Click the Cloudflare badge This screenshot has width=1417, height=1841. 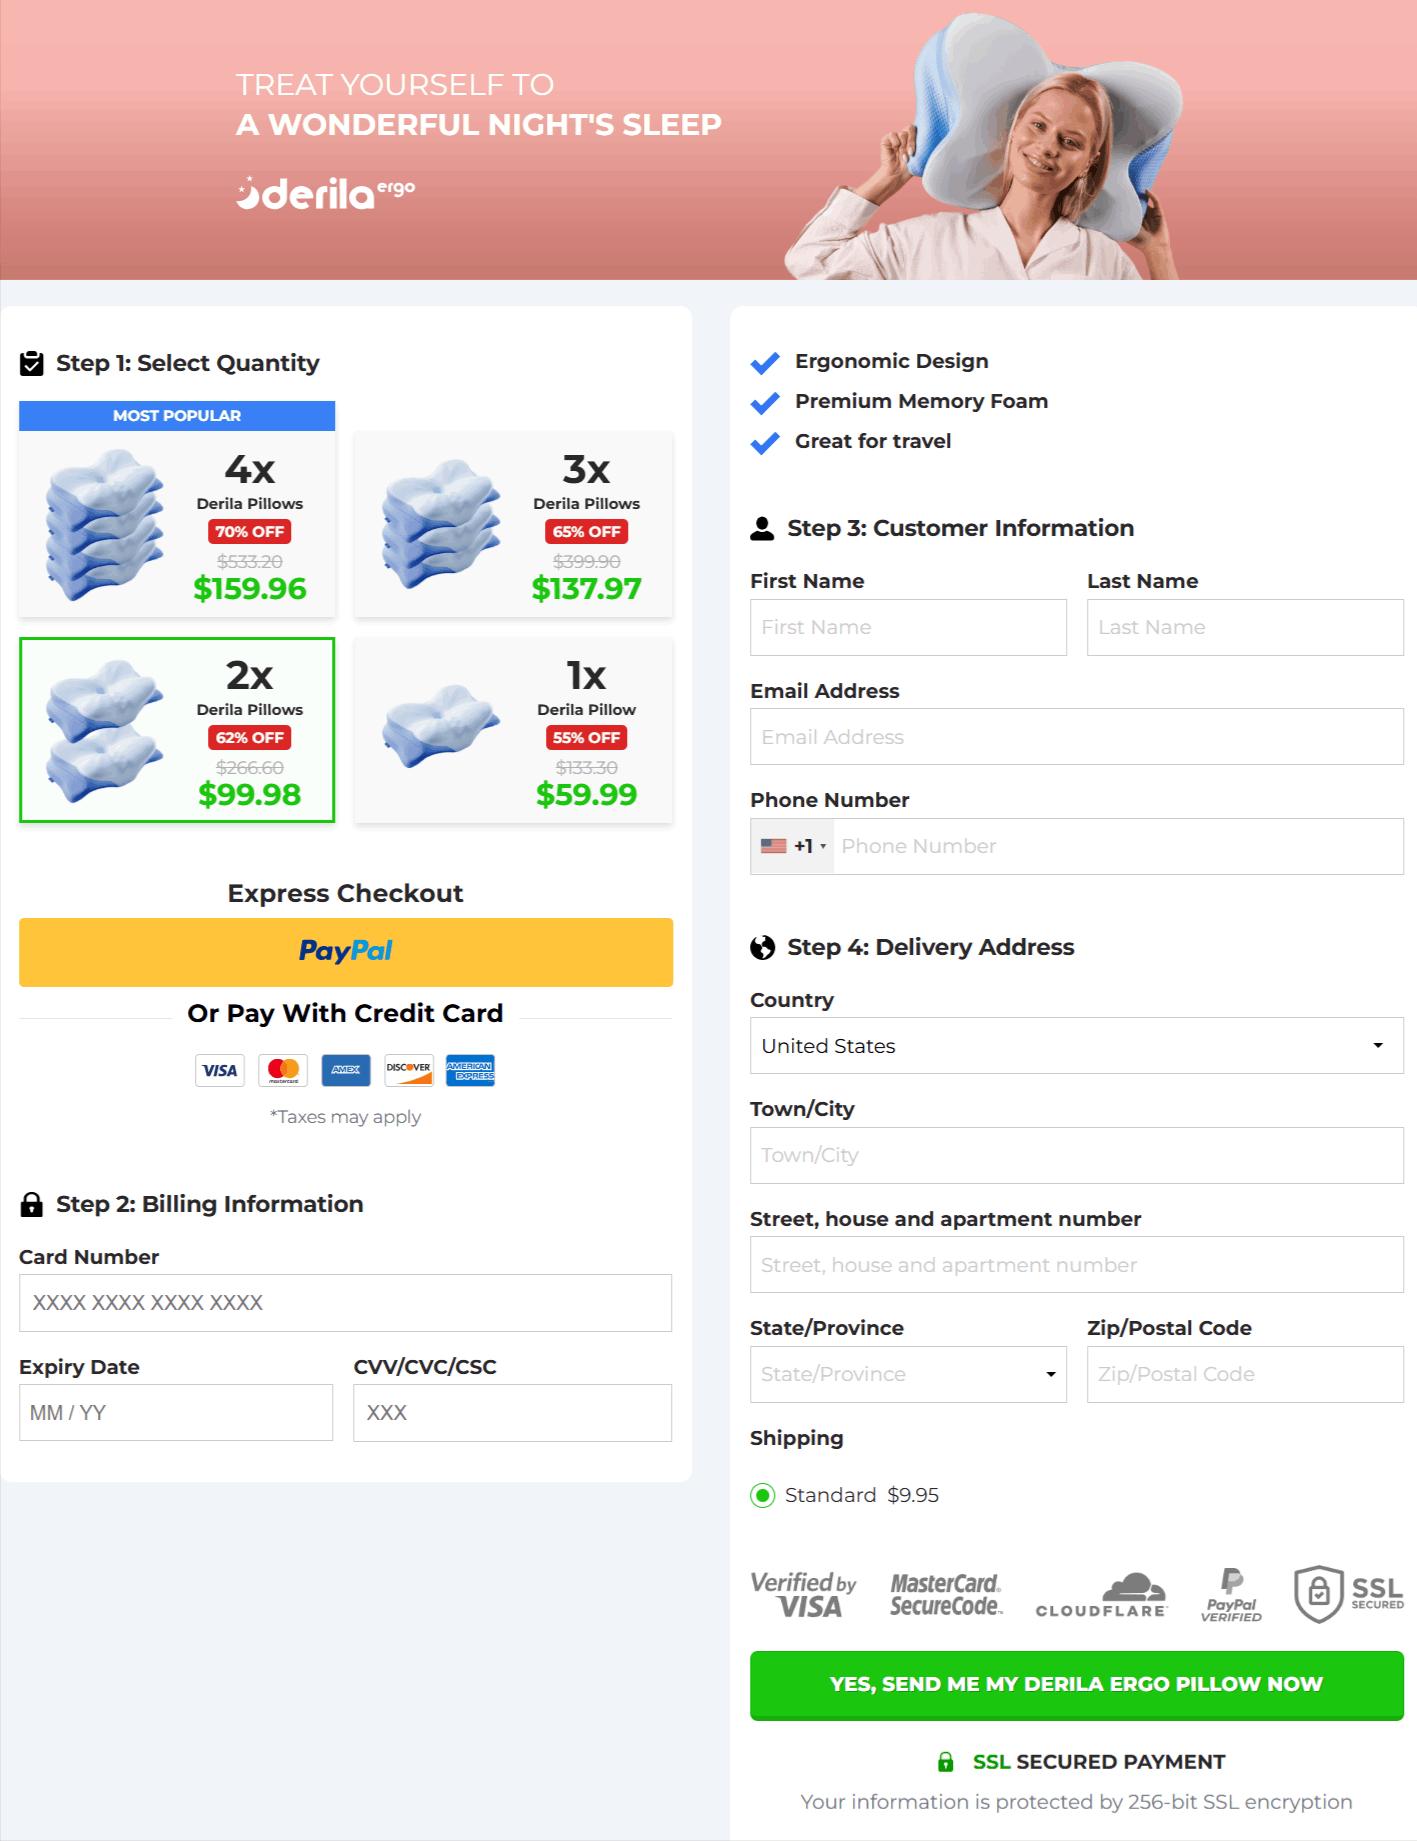[1101, 1594]
